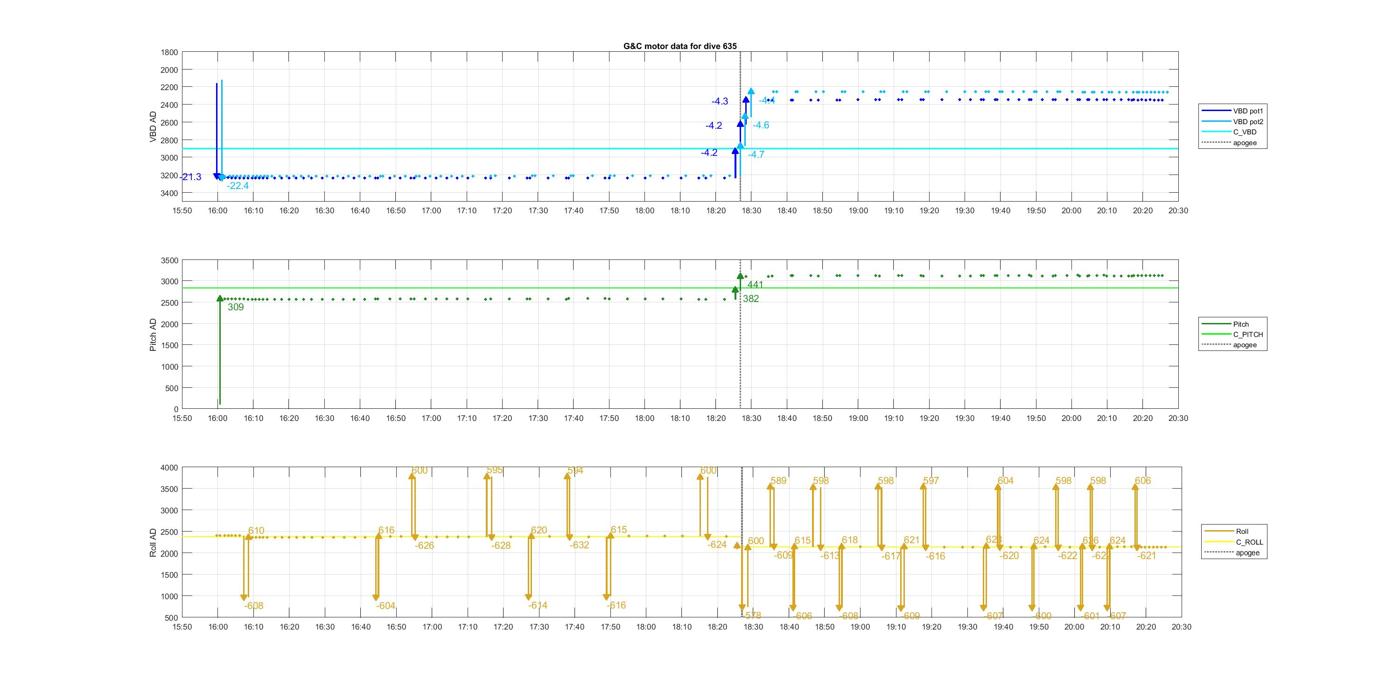
Task: Click the '-4.3' VBD annotation
Action: coord(720,102)
